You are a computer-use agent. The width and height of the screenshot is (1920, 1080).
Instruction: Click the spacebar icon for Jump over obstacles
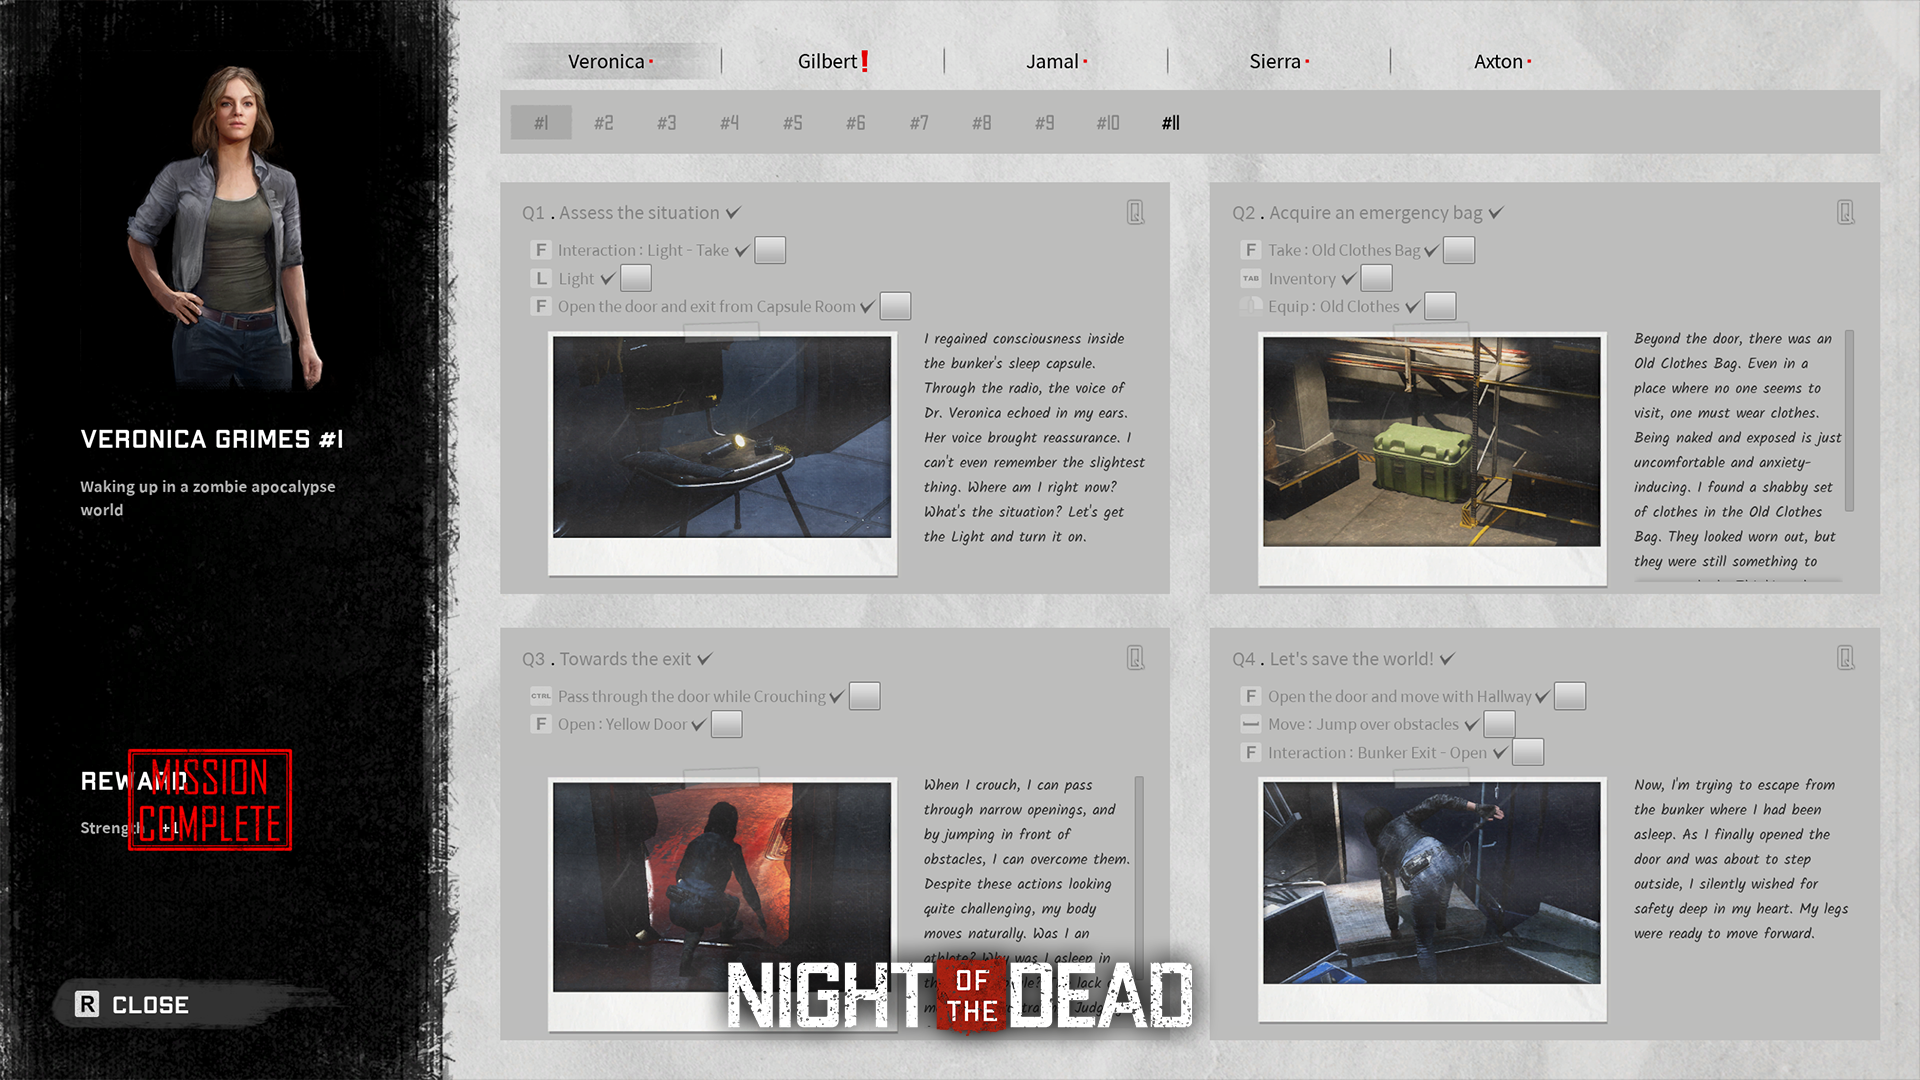pos(1251,724)
